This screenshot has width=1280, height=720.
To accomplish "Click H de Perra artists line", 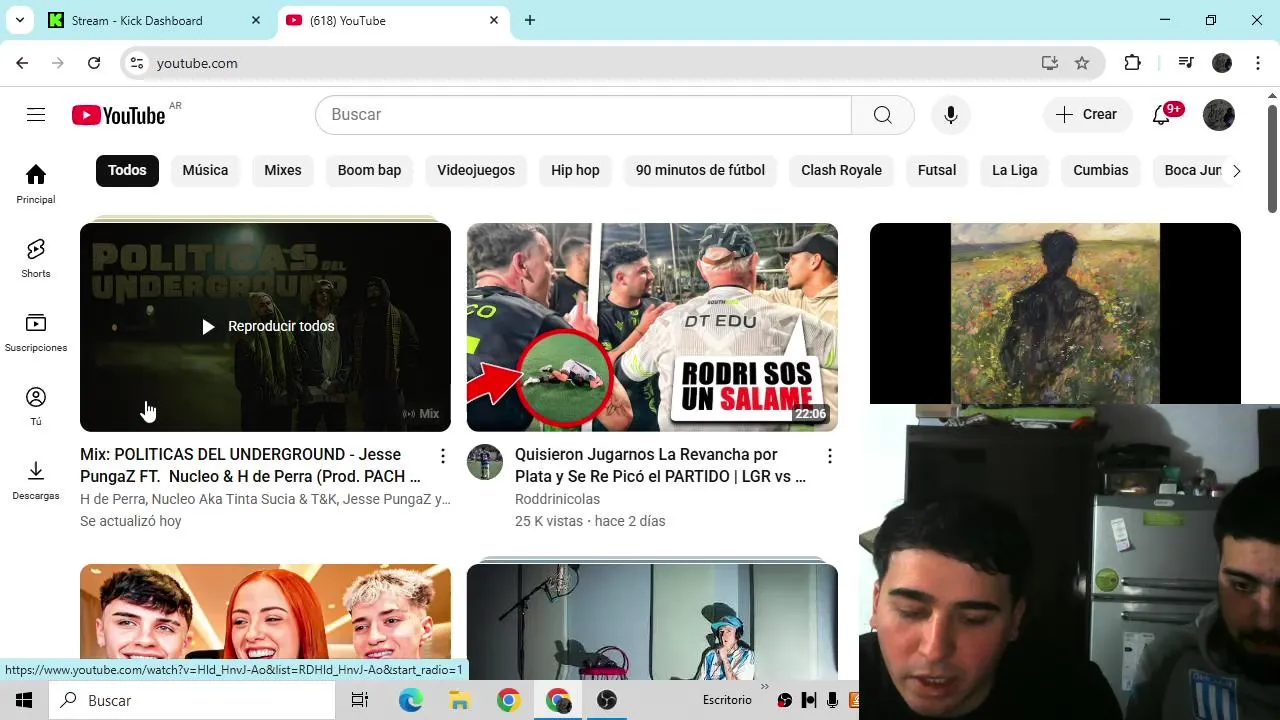I will [265, 499].
